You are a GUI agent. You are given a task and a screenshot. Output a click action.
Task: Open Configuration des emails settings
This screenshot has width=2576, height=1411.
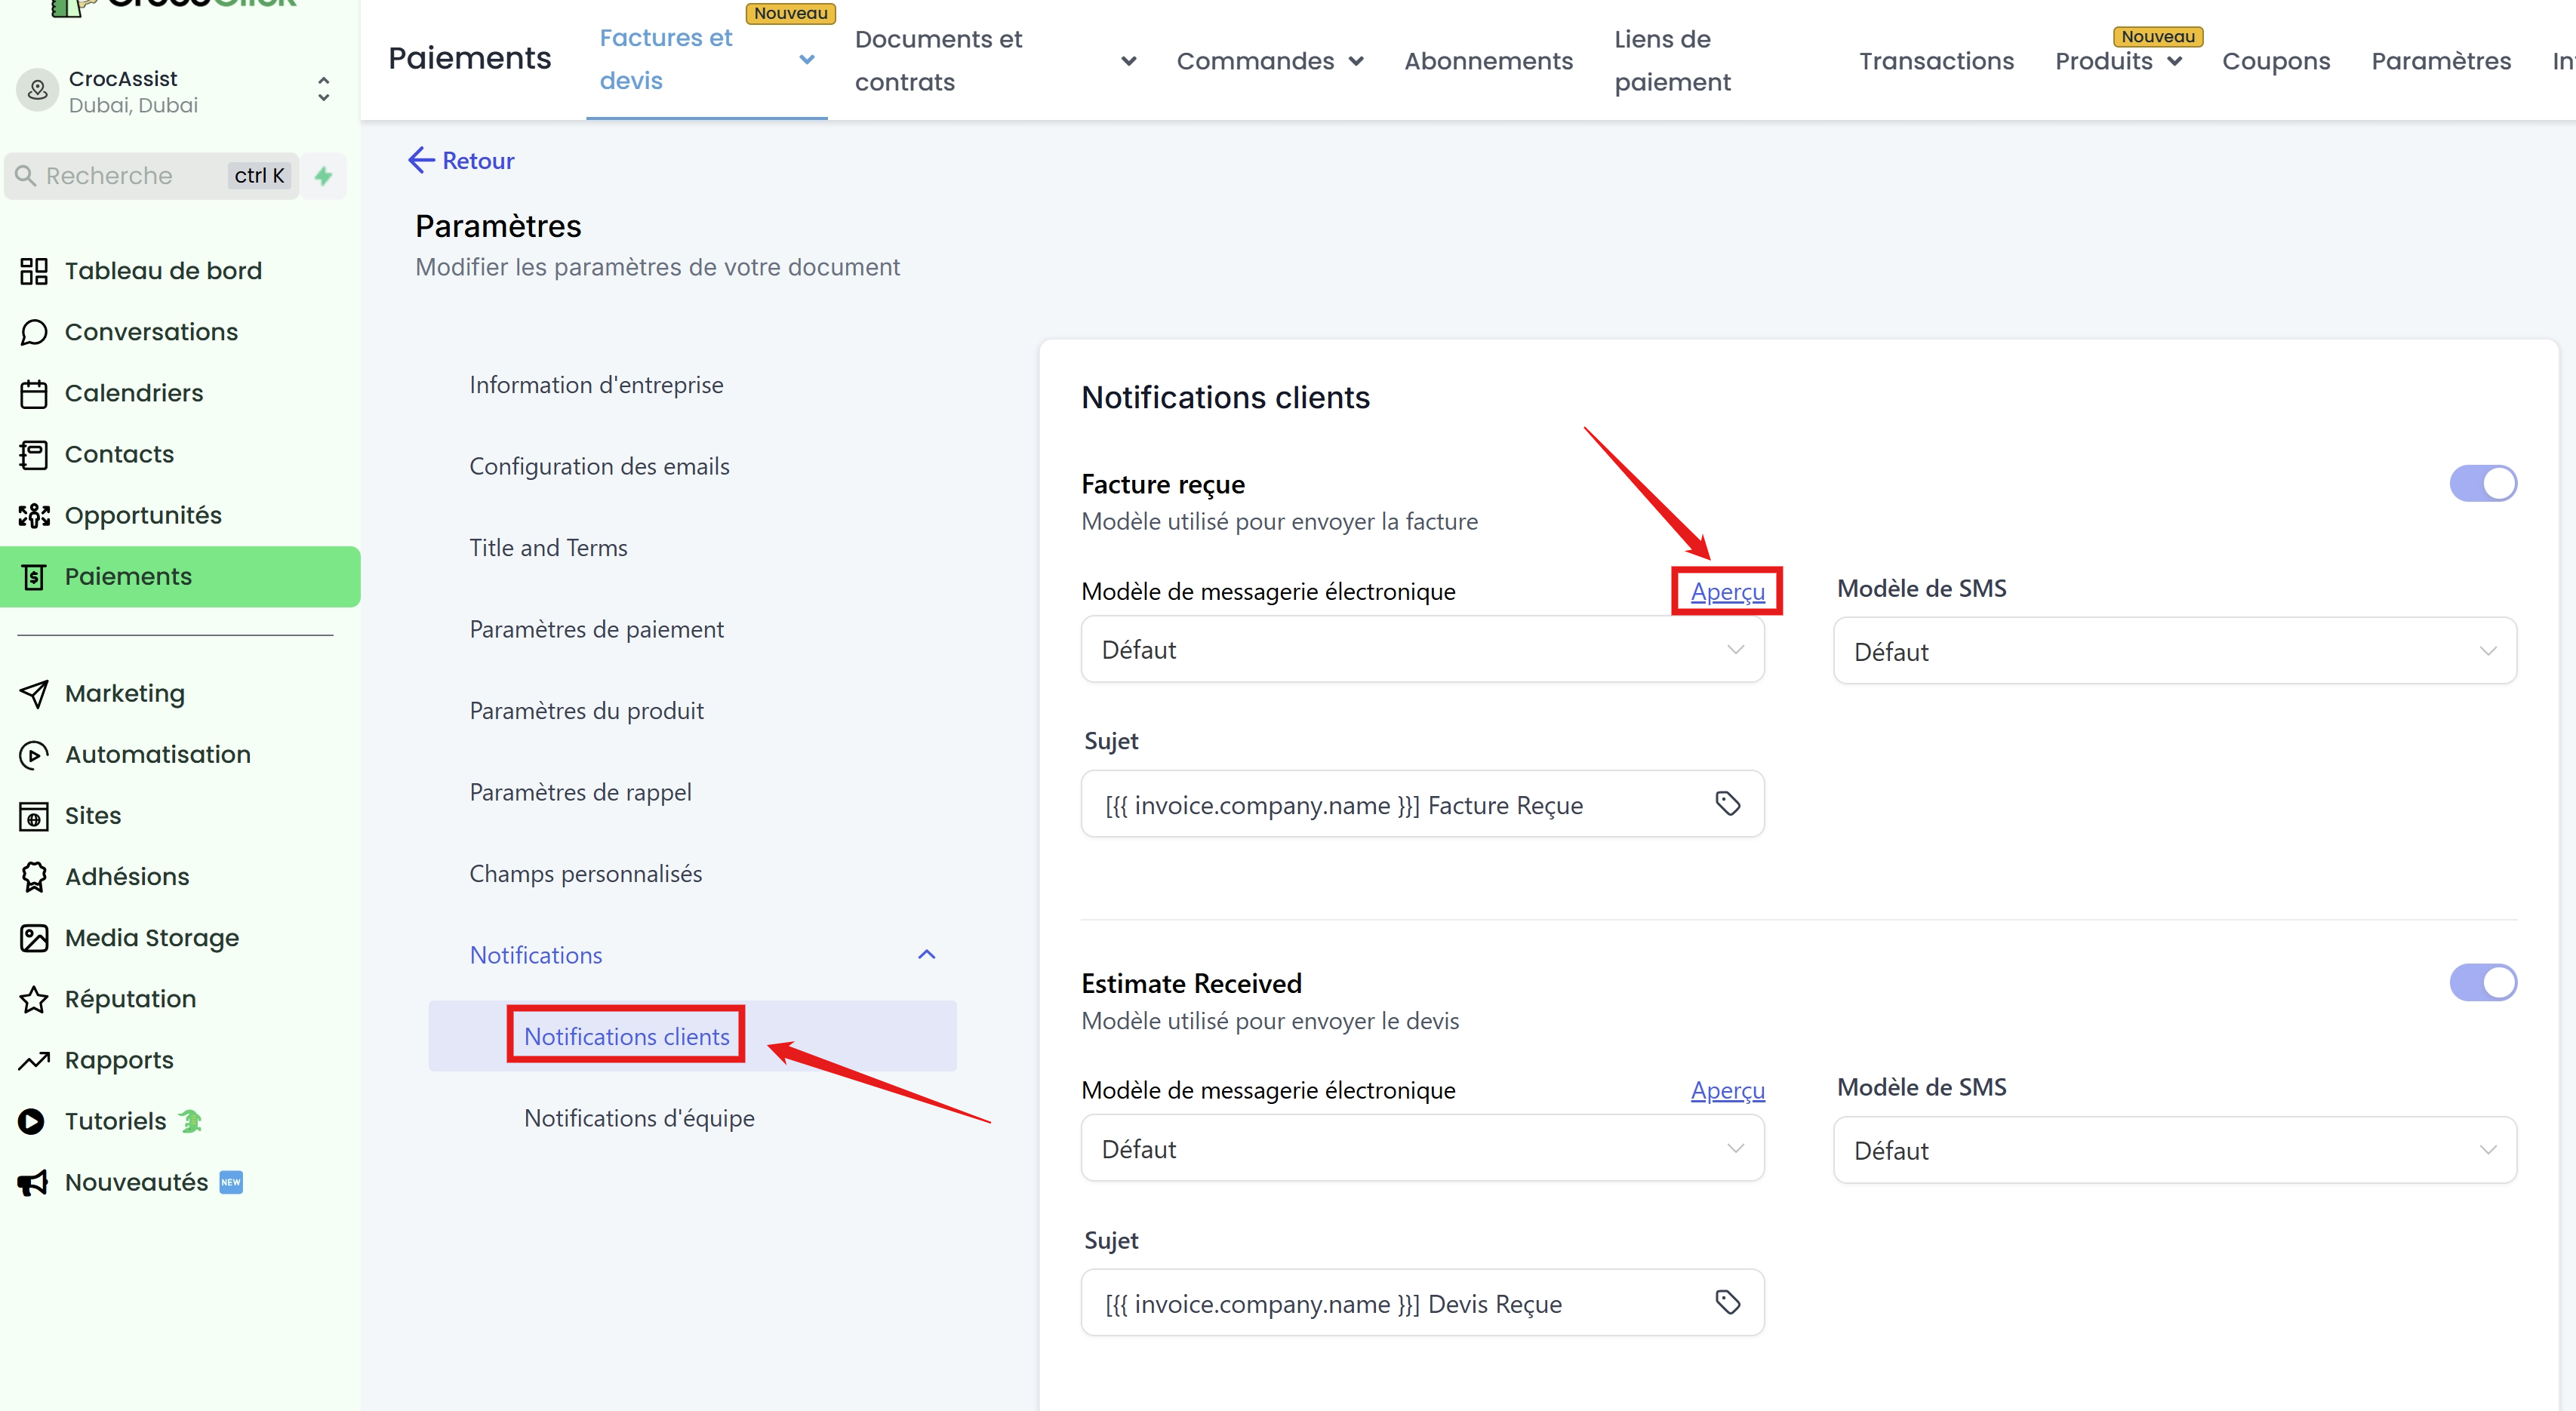point(599,466)
